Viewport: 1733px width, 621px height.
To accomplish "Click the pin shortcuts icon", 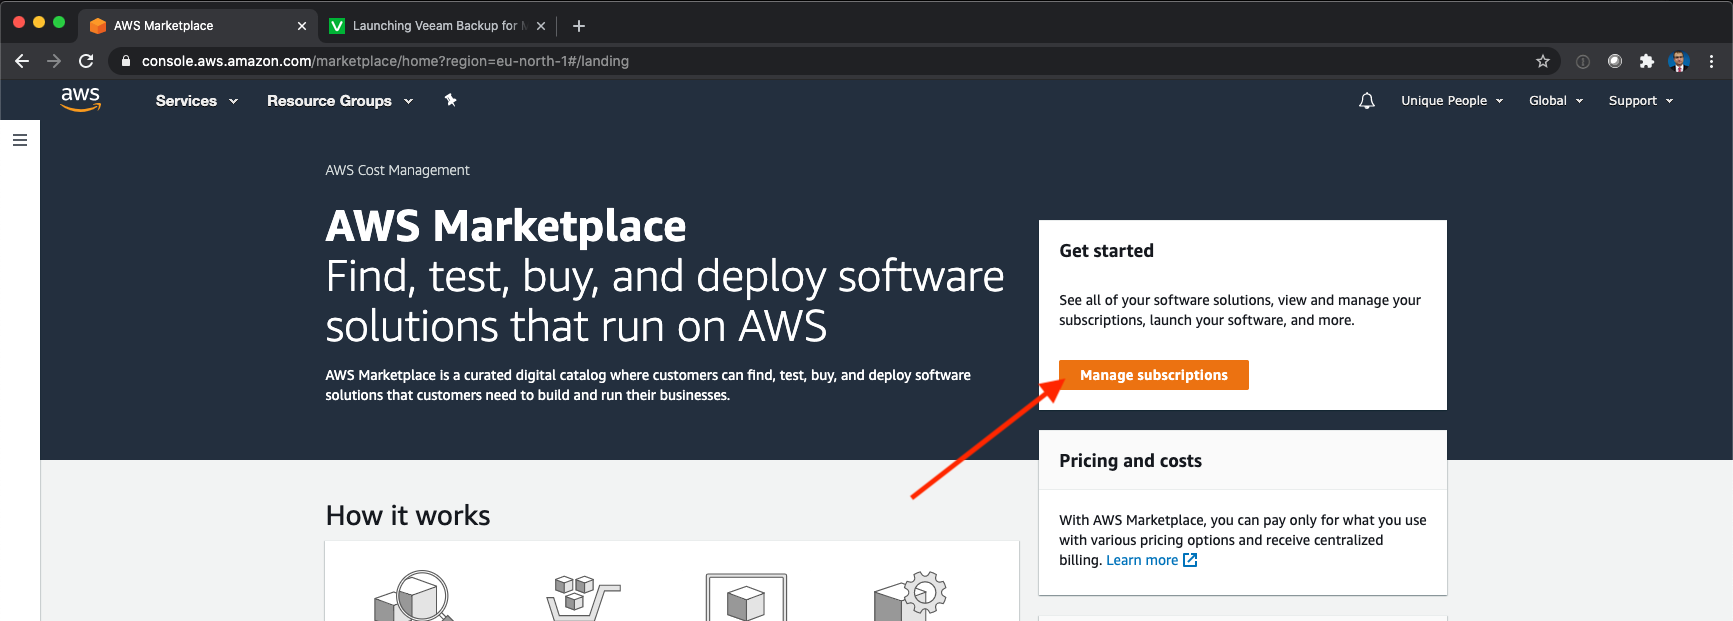I will pos(450,100).
